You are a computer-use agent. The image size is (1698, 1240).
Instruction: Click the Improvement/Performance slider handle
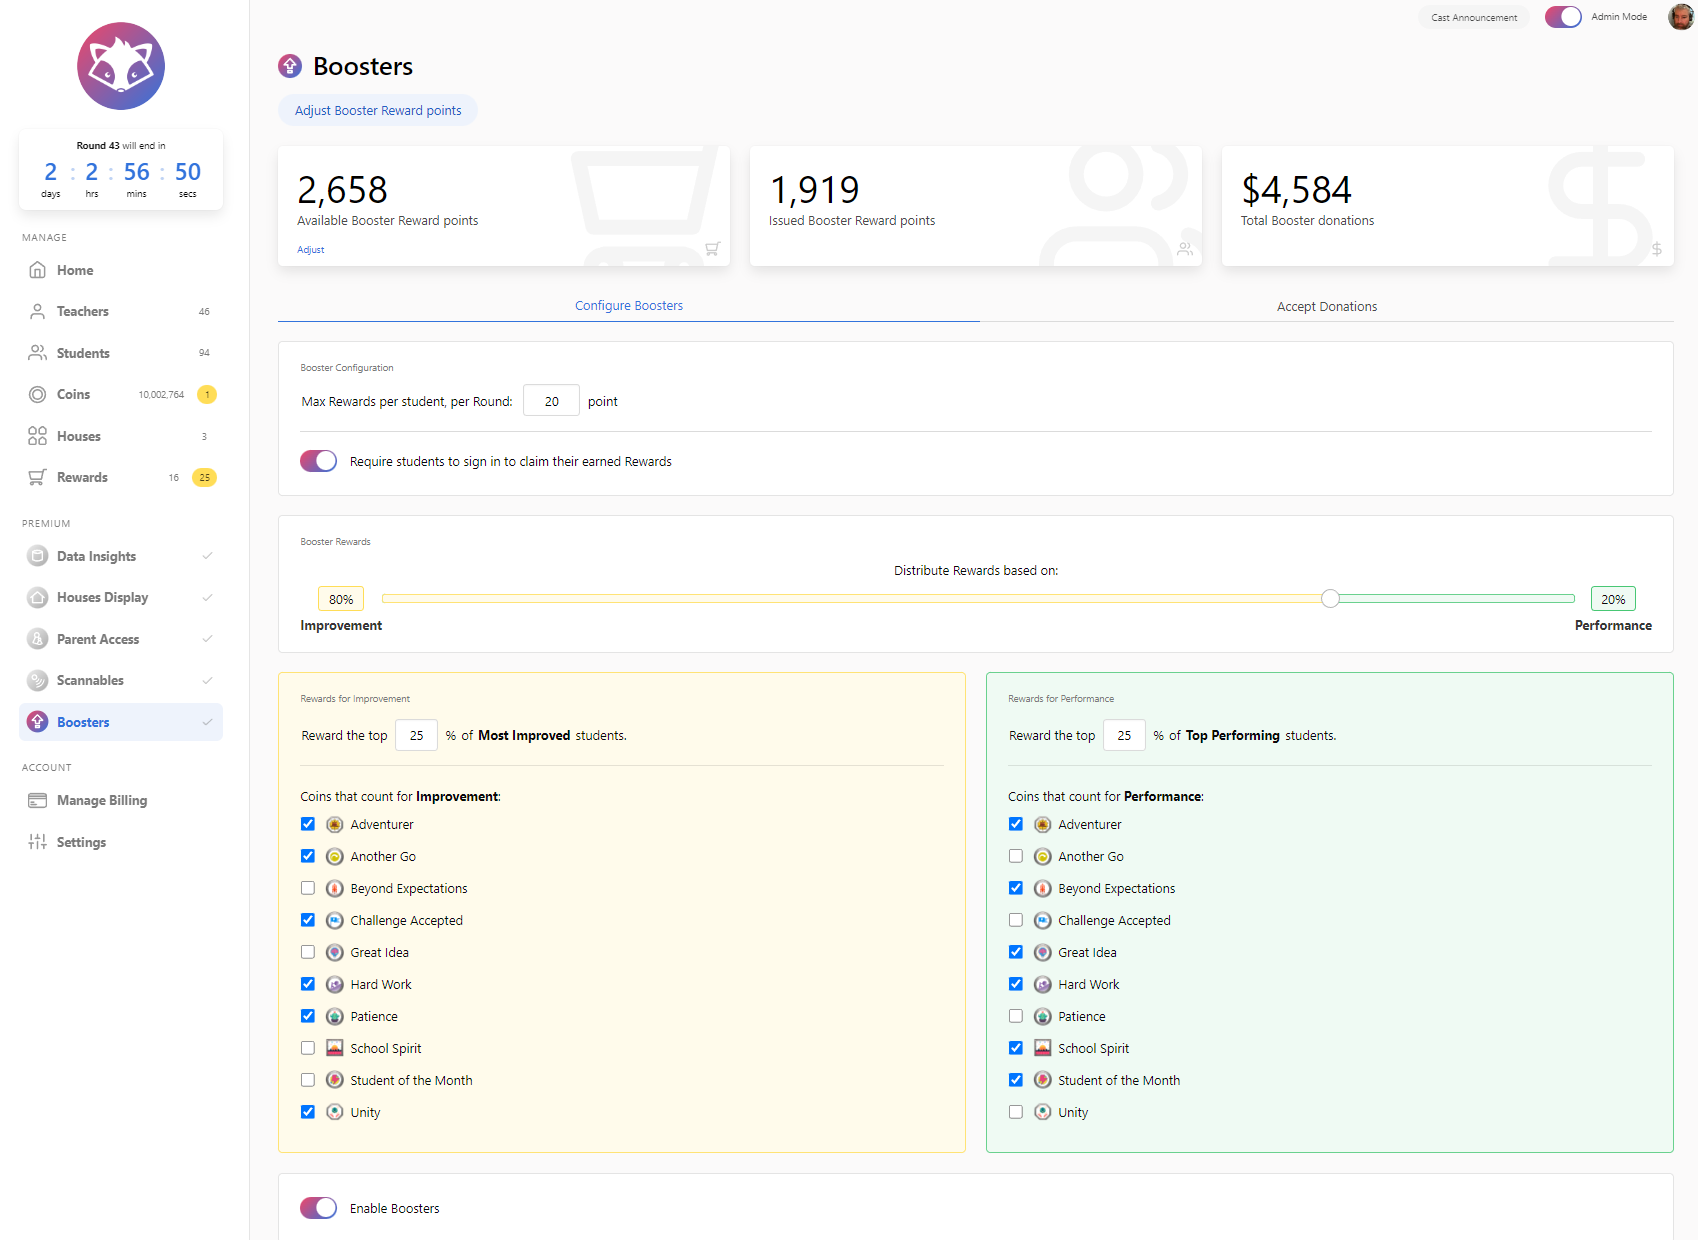pyautogui.click(x=1330, y=599)
